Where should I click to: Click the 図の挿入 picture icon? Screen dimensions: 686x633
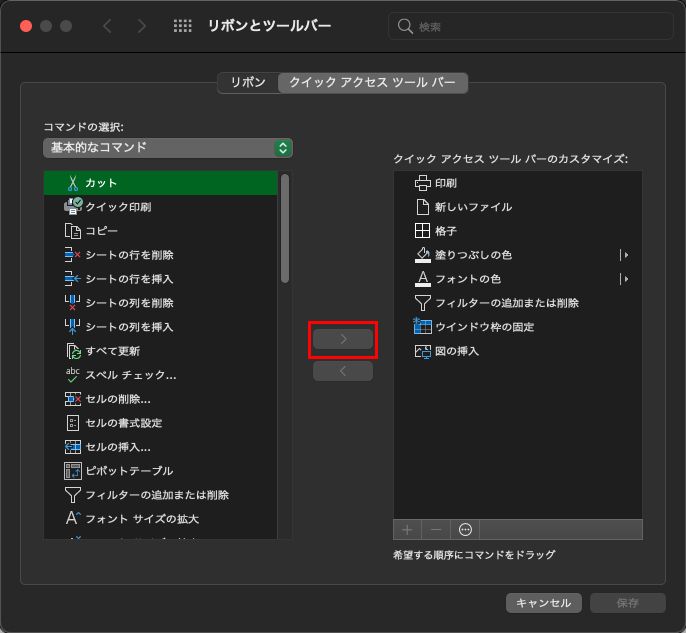pyautogui.click(x=422, y=351)
